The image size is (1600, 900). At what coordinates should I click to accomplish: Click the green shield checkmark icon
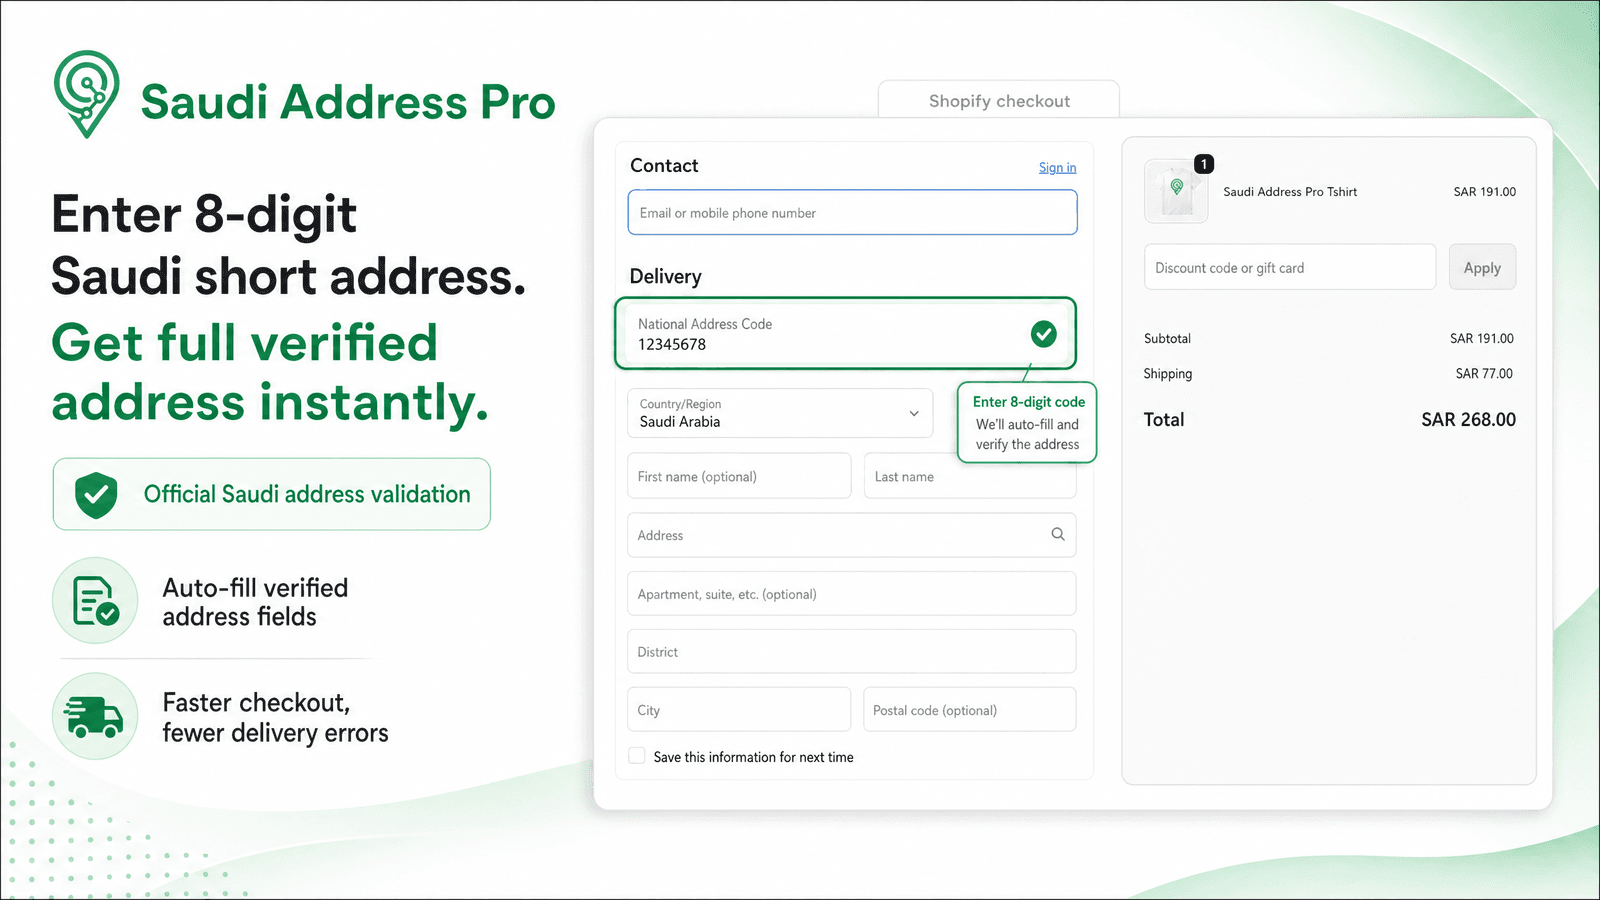click(x=96, y=494)
